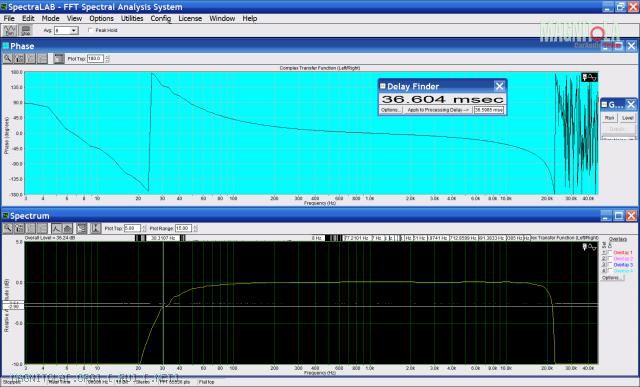Image resolution: width=640 pixels, height=387 pixels.
Task: Click the Spectrum Plot Range spinner arrows
Action: pos(195,228)
